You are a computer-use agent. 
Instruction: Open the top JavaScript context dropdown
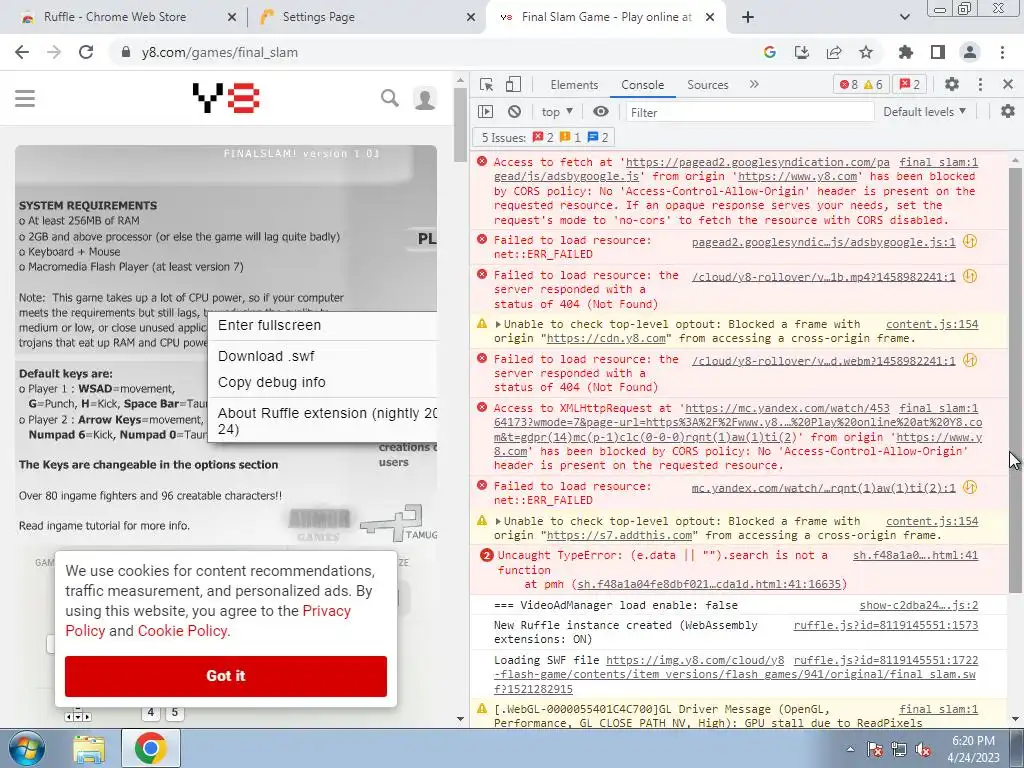pyautogui.click(x=557, y=112)
